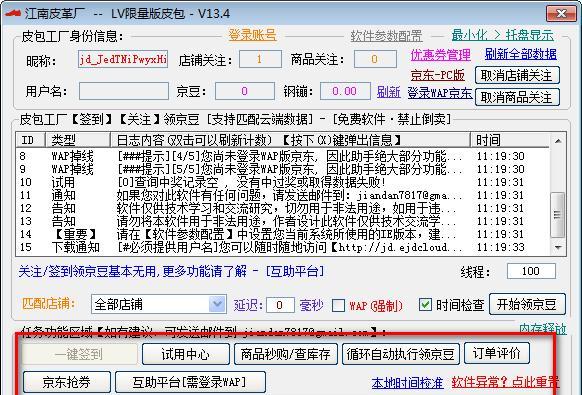
Task: Uncheck the 时间检查 checkbox
Action: pyautogui.click(x=425, y=305)
